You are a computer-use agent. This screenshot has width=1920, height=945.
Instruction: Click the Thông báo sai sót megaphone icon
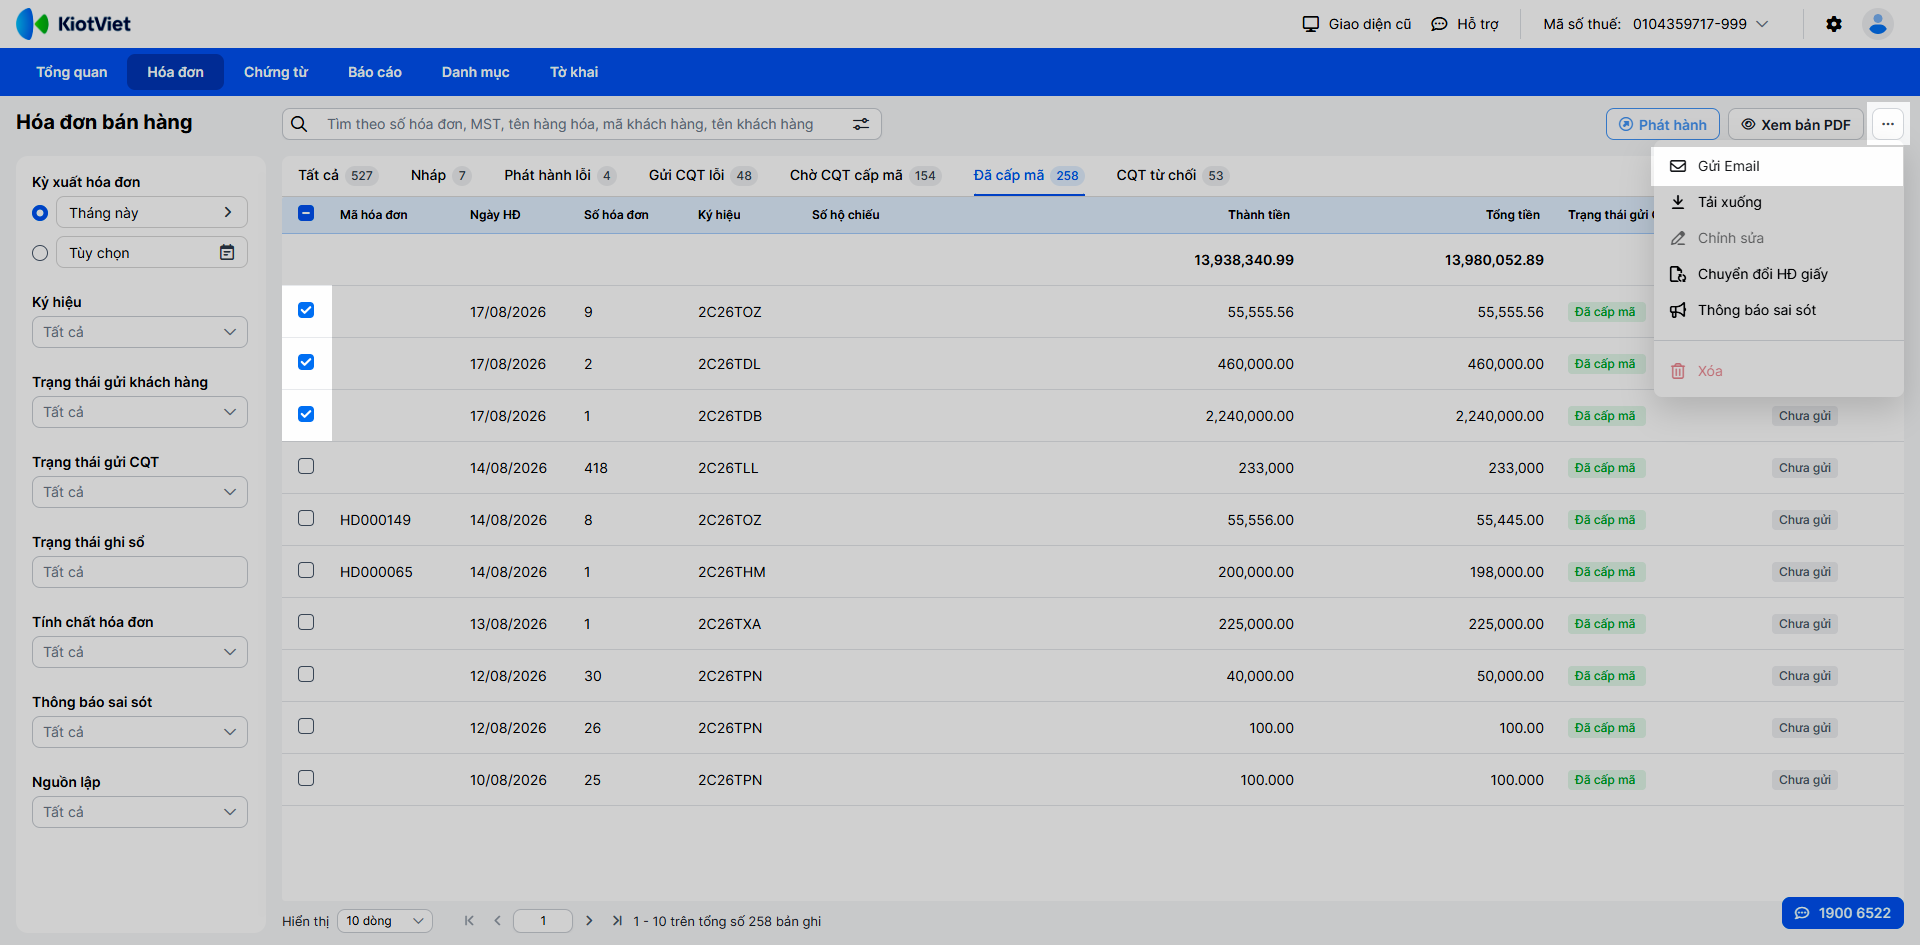(1678, 310)
